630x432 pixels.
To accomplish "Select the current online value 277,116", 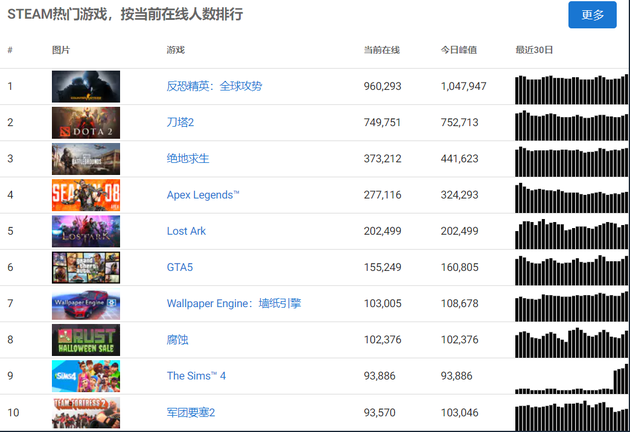I will point(382,195).
